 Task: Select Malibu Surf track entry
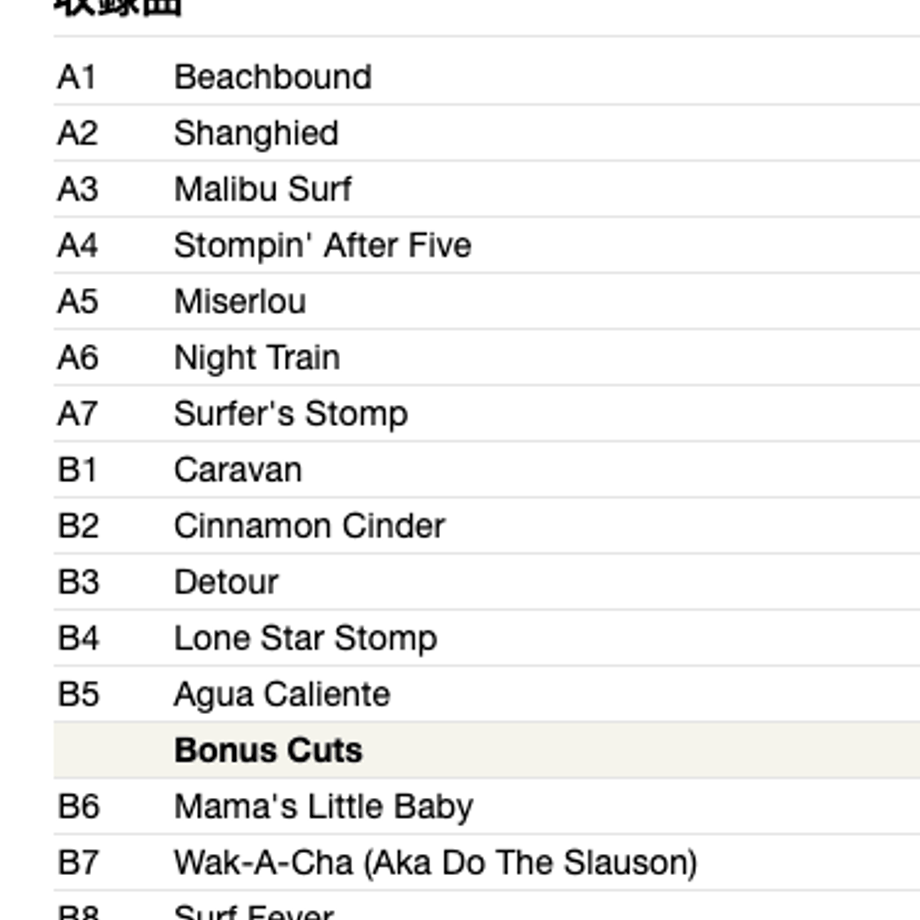263,190
